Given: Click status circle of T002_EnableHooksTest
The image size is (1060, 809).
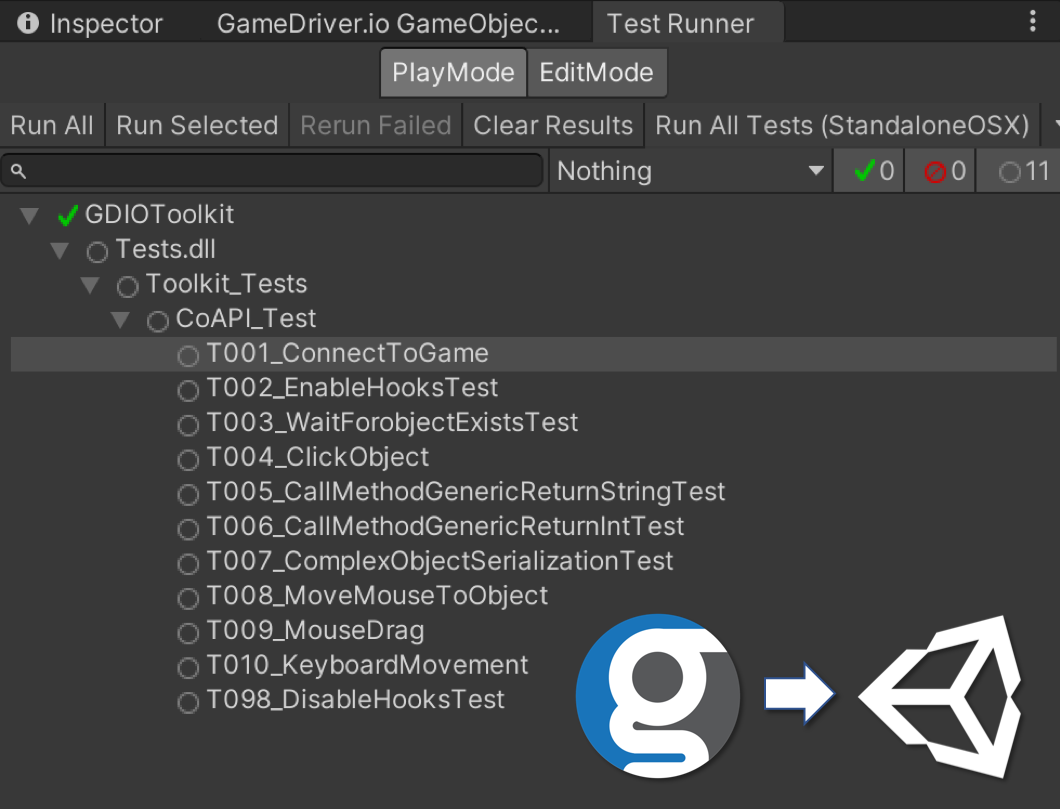Looking at the screenshot, I should pyautogui.click(x=188, y=390).
